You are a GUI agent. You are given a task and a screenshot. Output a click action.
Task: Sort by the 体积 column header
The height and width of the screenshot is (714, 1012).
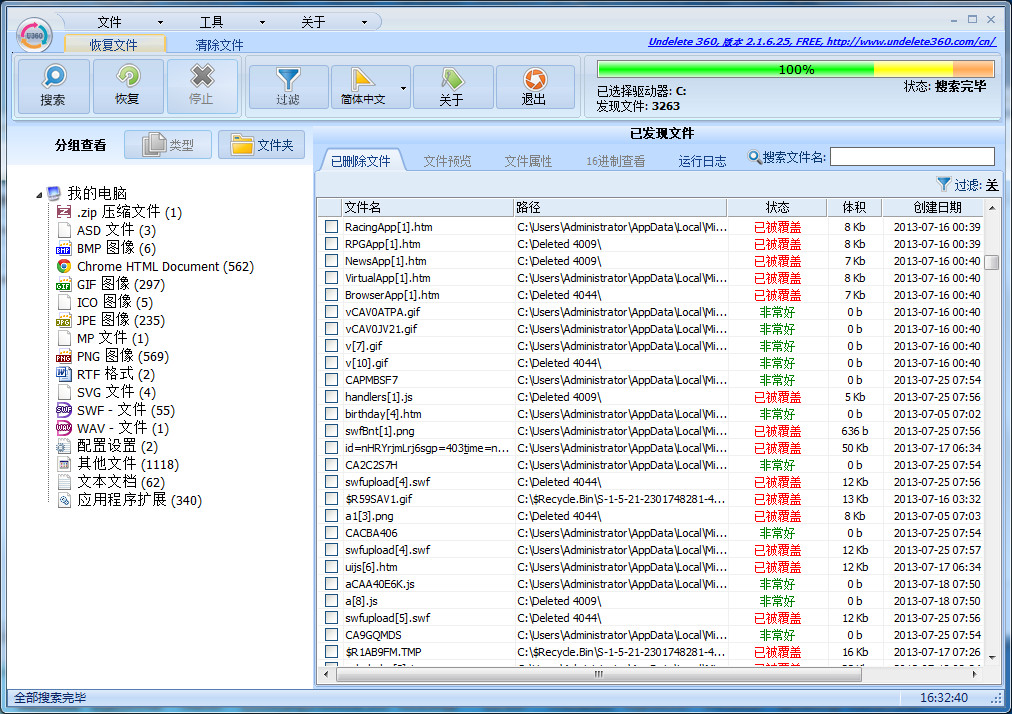coord(855,207)
